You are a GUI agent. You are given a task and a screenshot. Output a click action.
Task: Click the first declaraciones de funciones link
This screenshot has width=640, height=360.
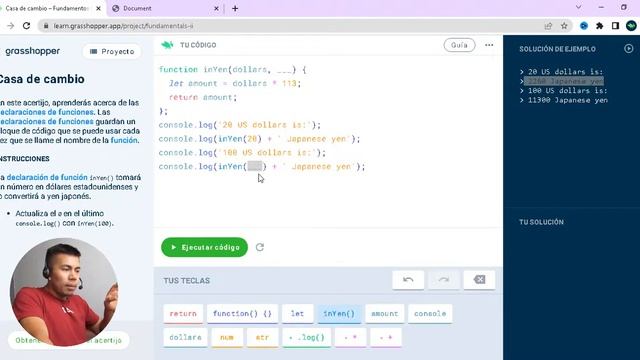point(47,112)
